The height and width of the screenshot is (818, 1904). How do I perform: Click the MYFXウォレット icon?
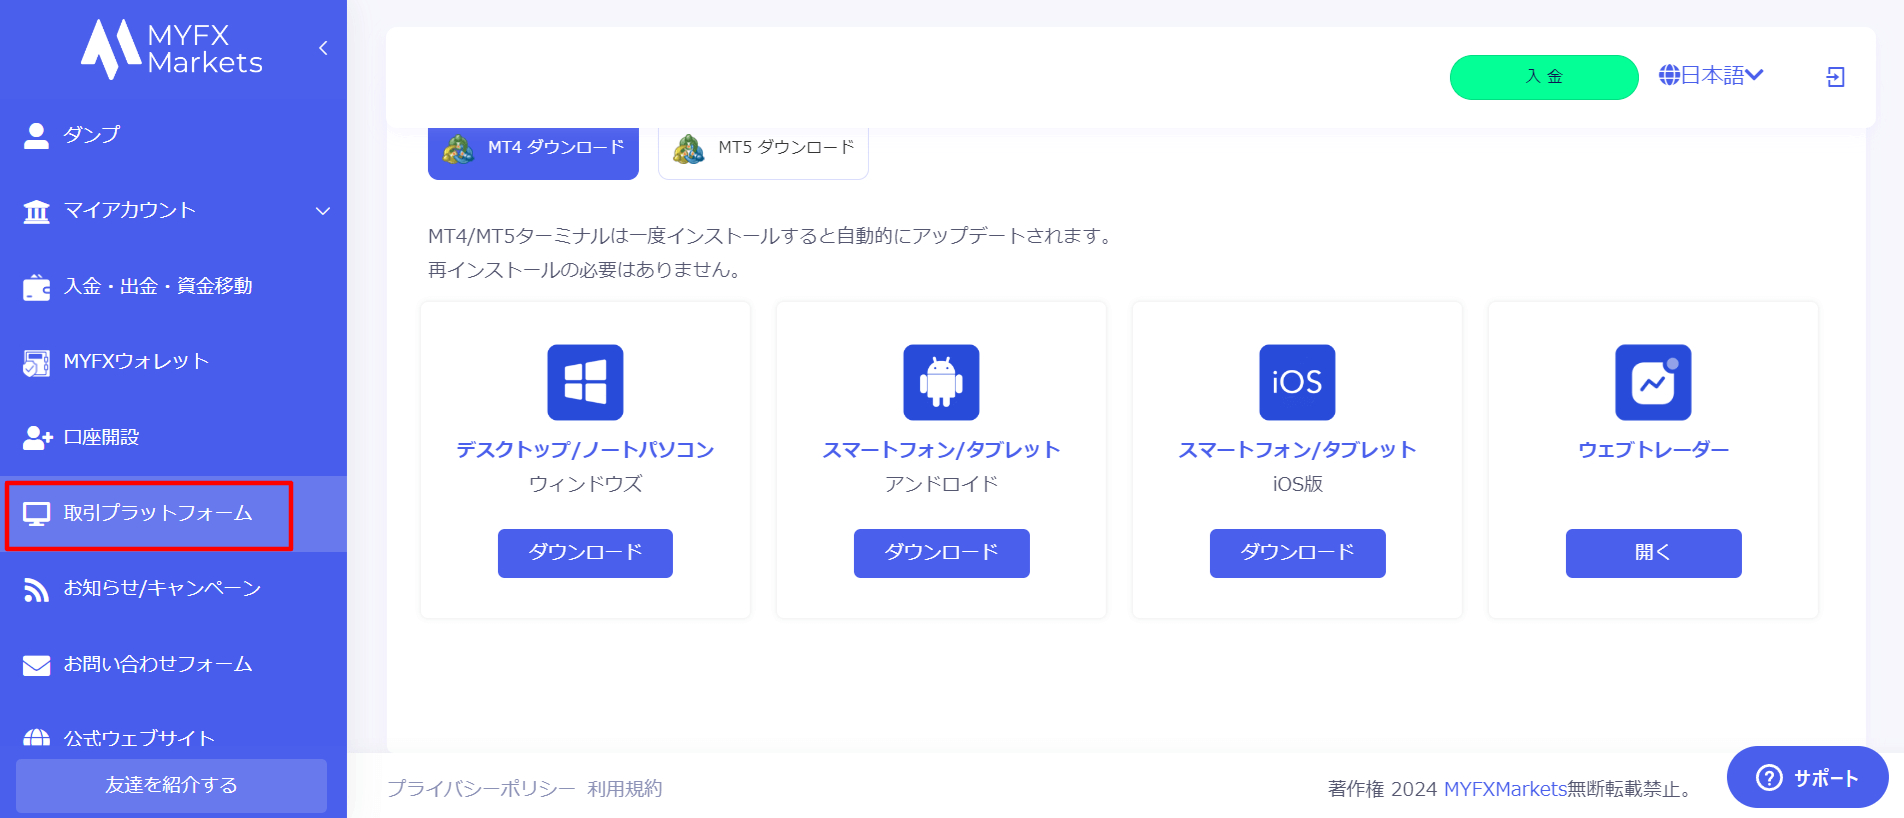(36, 362)
